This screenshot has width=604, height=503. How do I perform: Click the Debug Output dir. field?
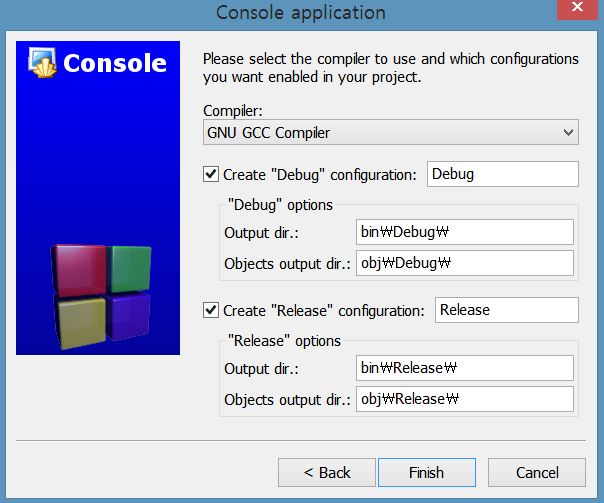[x=465, y=232]
